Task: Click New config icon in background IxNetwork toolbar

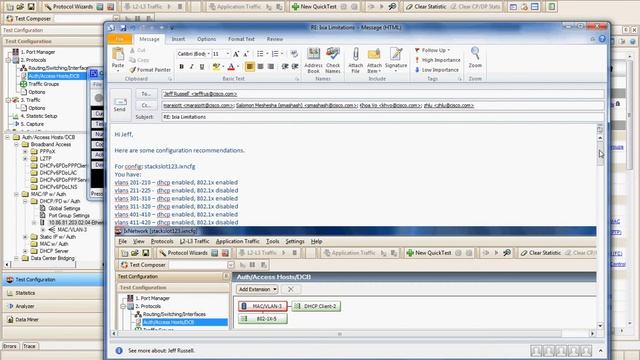Action: click(10, 7)
